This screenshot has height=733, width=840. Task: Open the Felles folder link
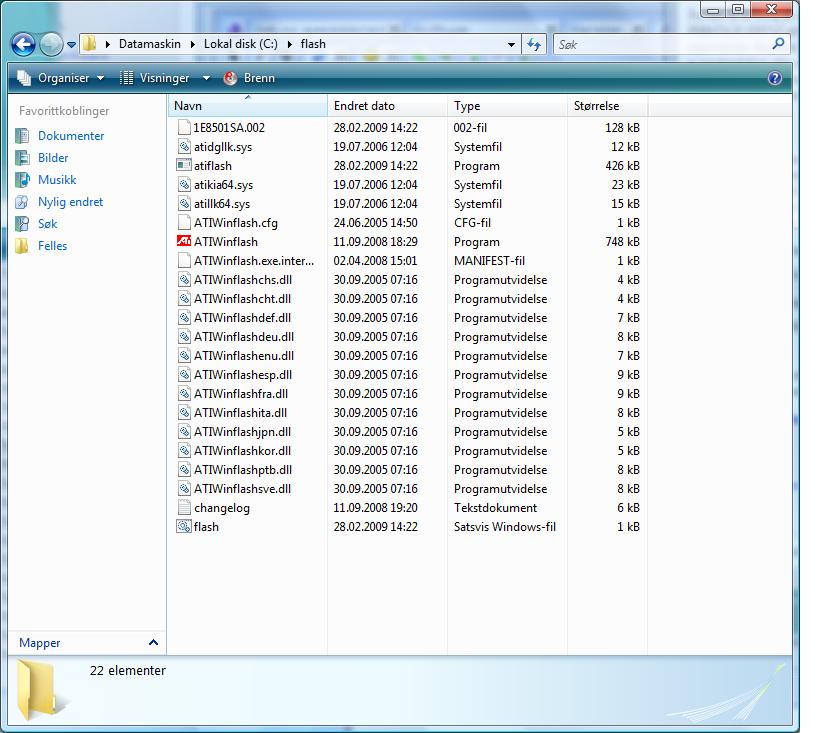52,246
